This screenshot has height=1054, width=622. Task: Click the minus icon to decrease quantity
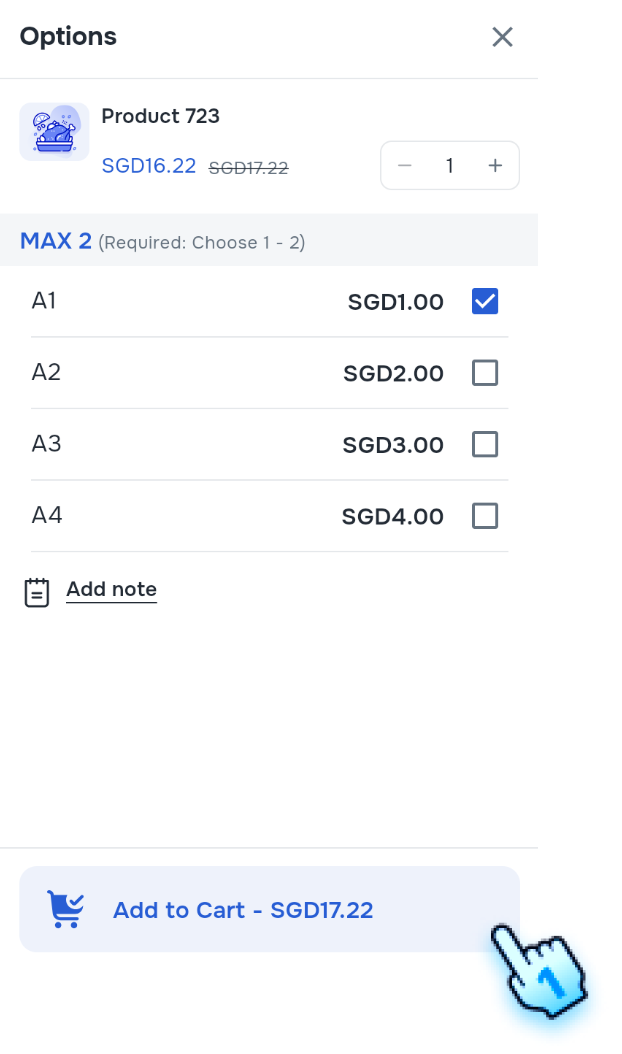tap(404, 165)
